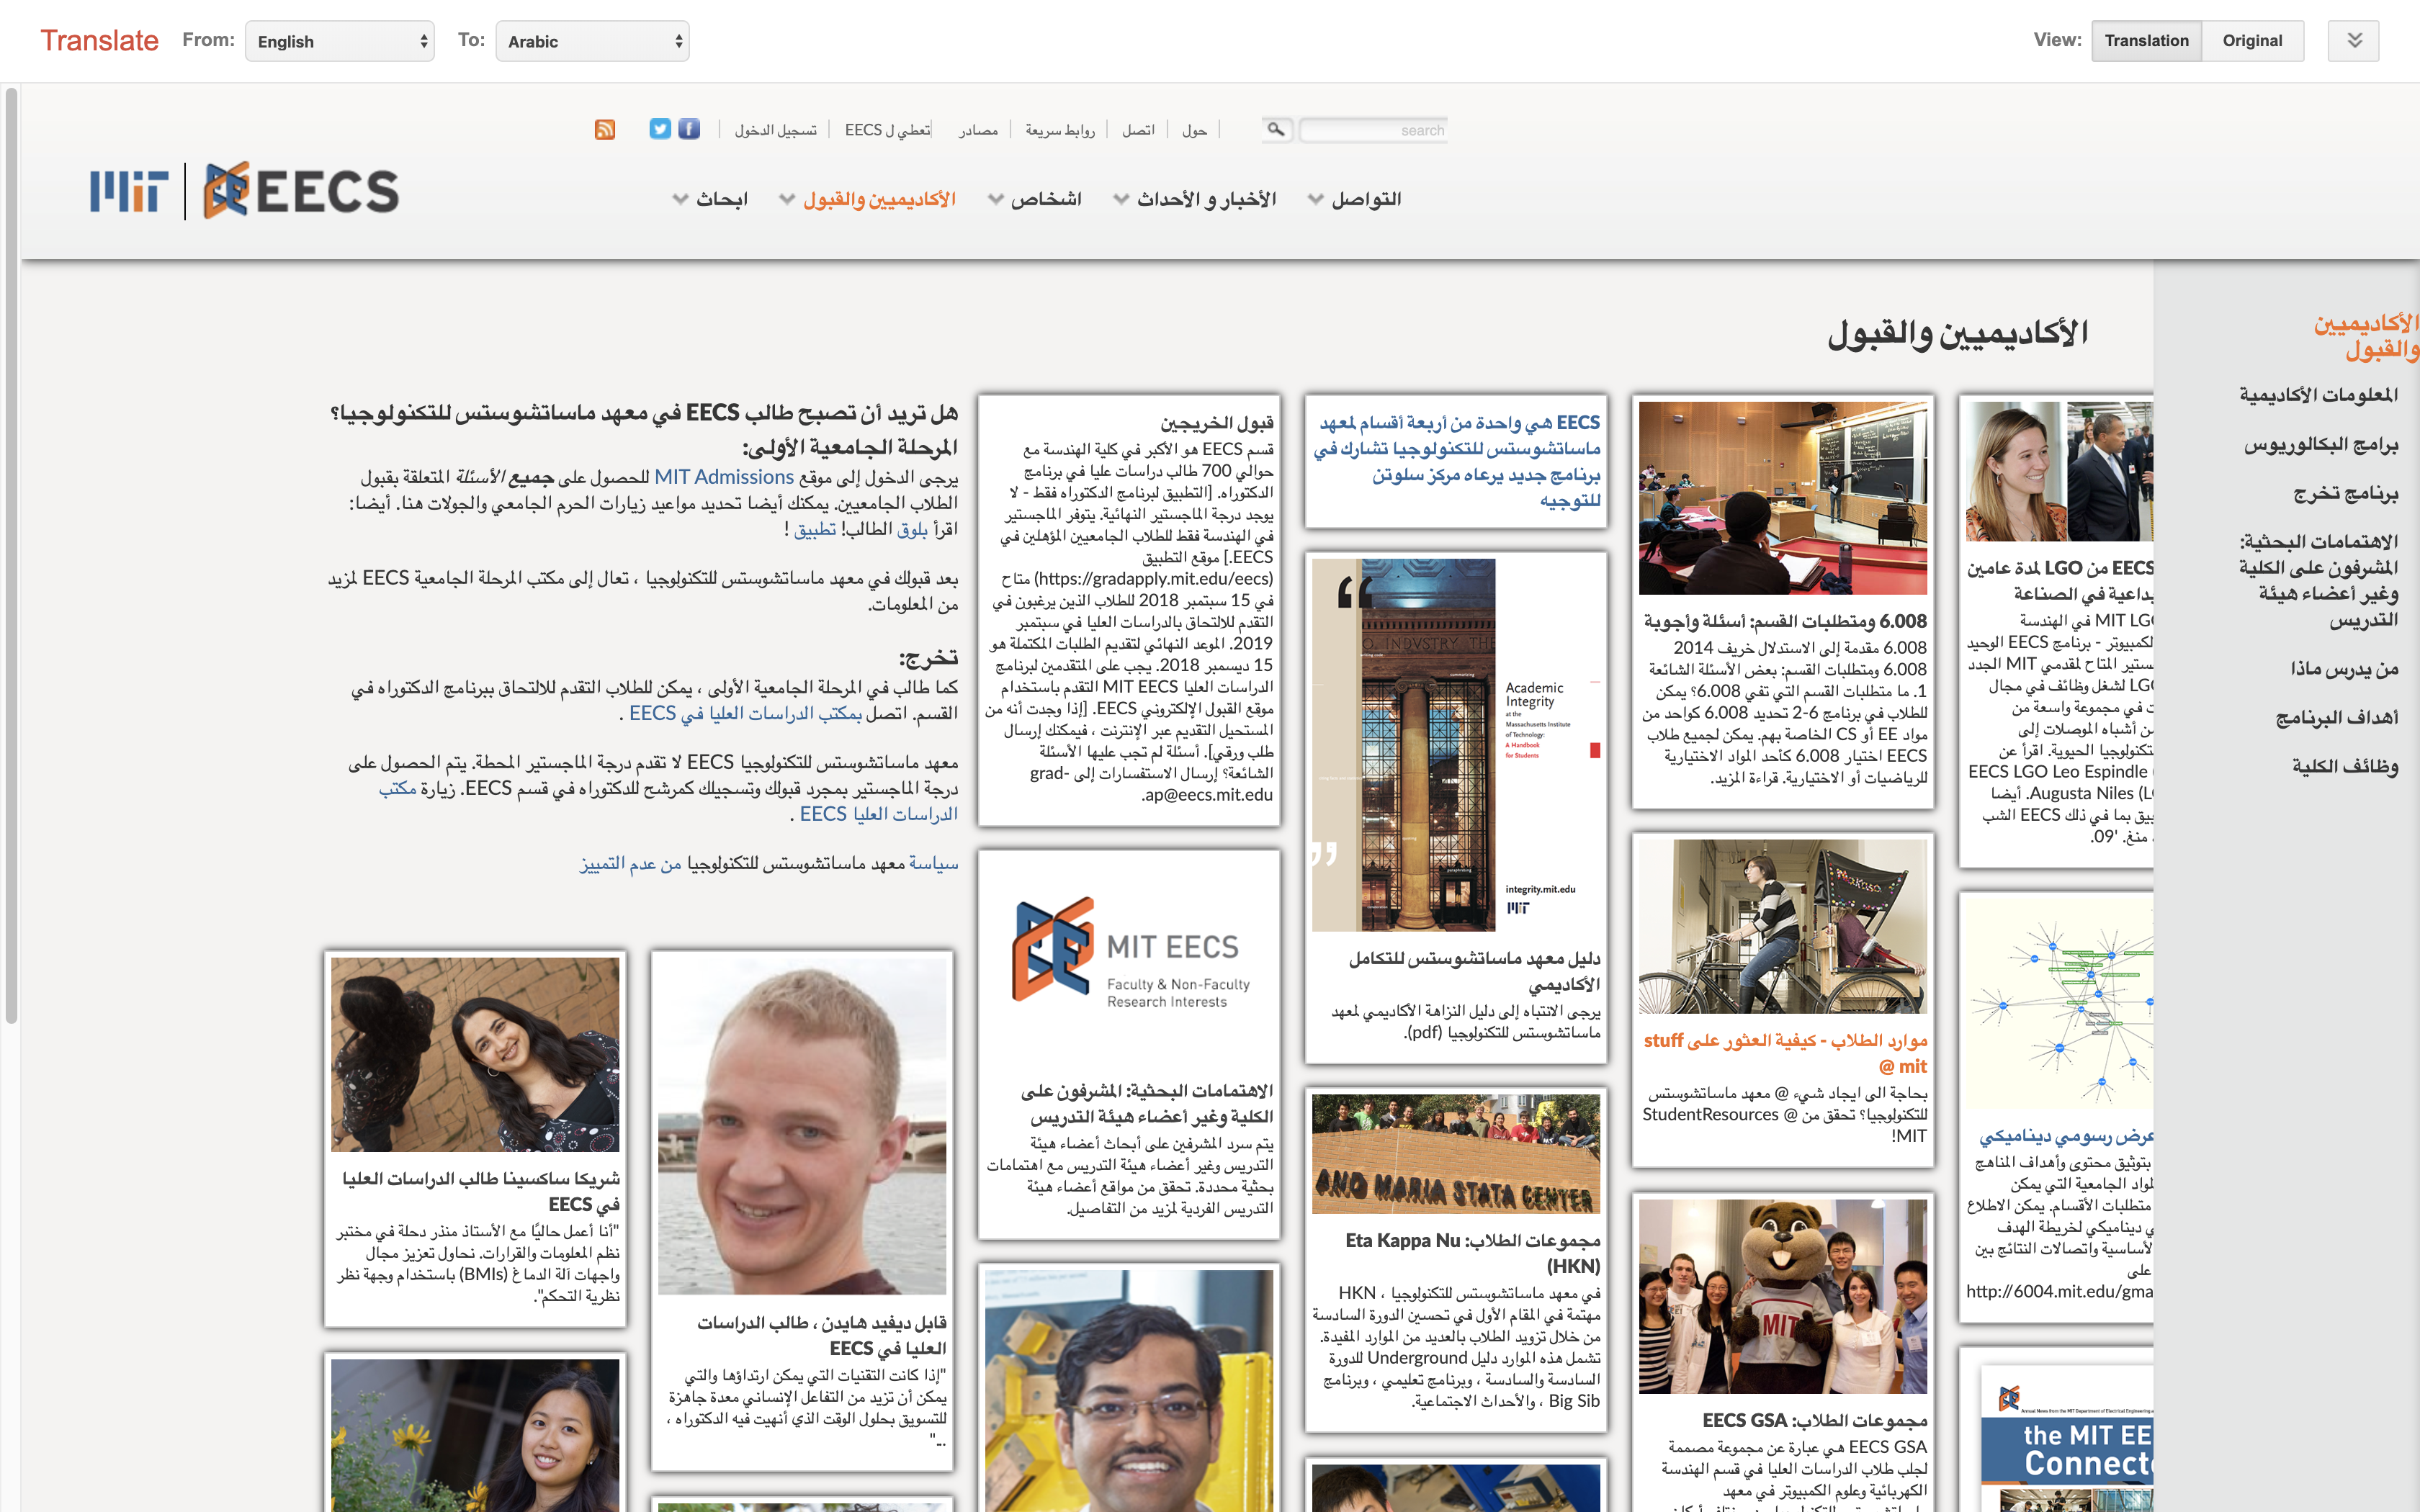Click the left vertical page scrollbar

click(x=11, y=556)
